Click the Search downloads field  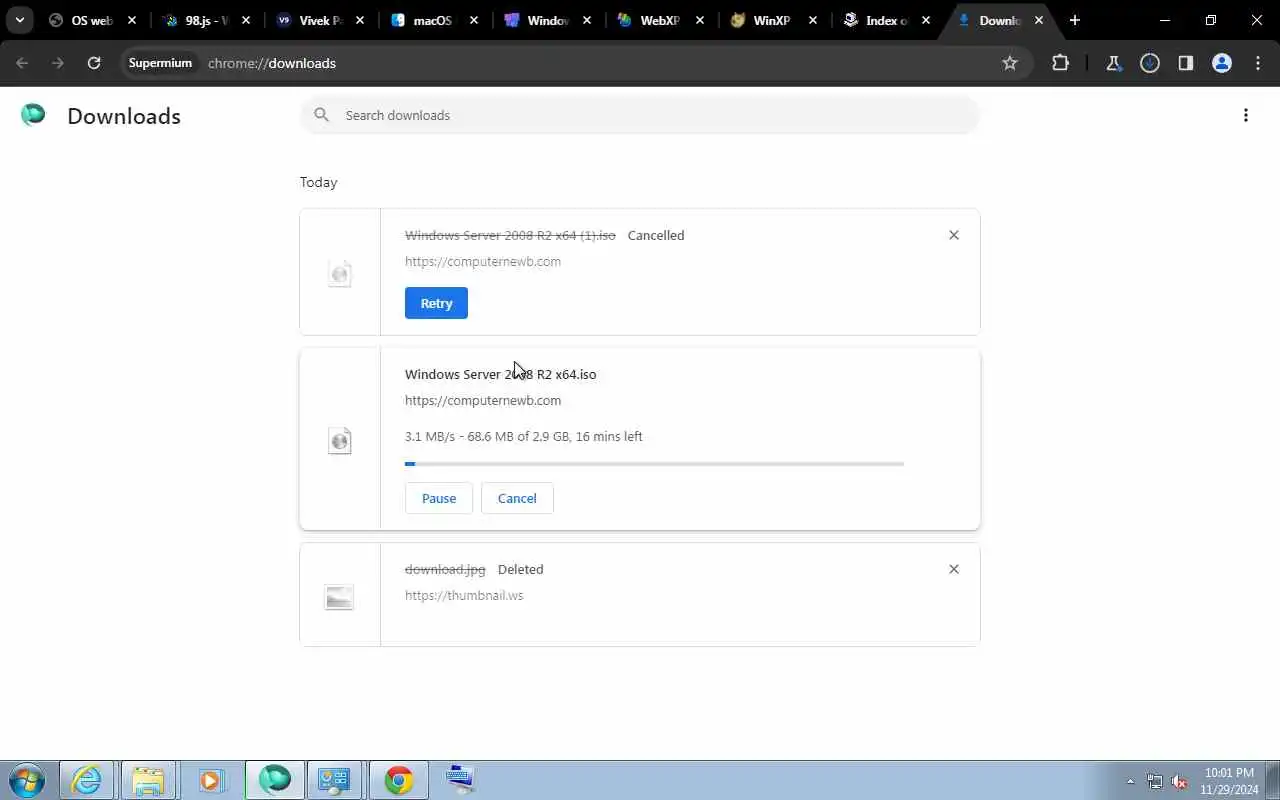[640, 115]
